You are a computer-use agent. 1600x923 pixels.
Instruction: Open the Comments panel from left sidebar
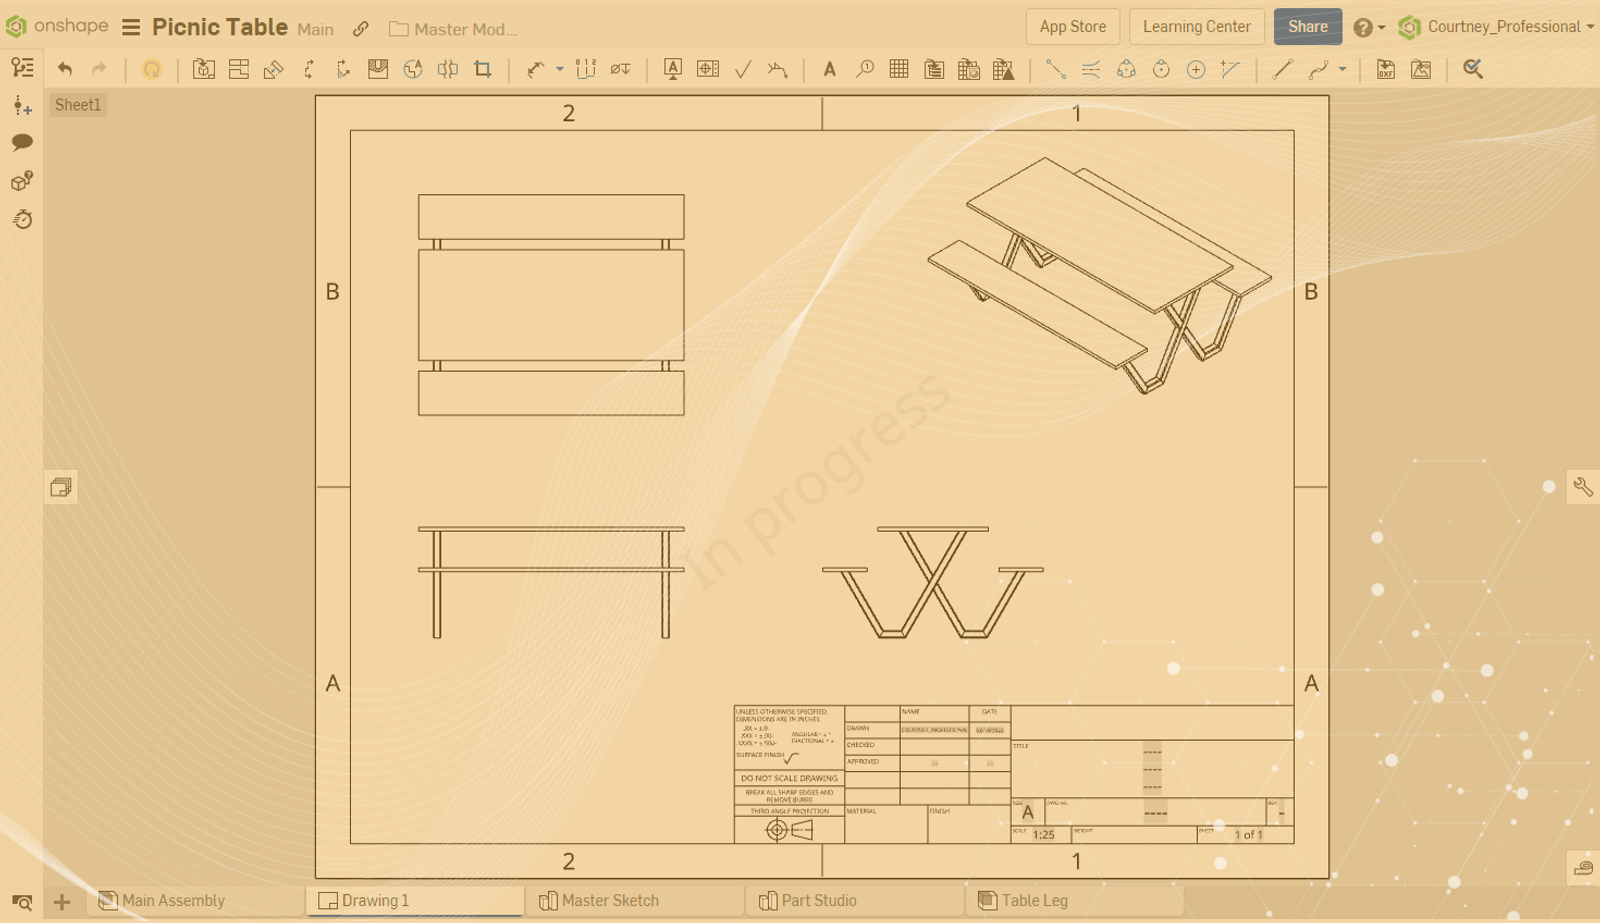[x=22, y=142]
